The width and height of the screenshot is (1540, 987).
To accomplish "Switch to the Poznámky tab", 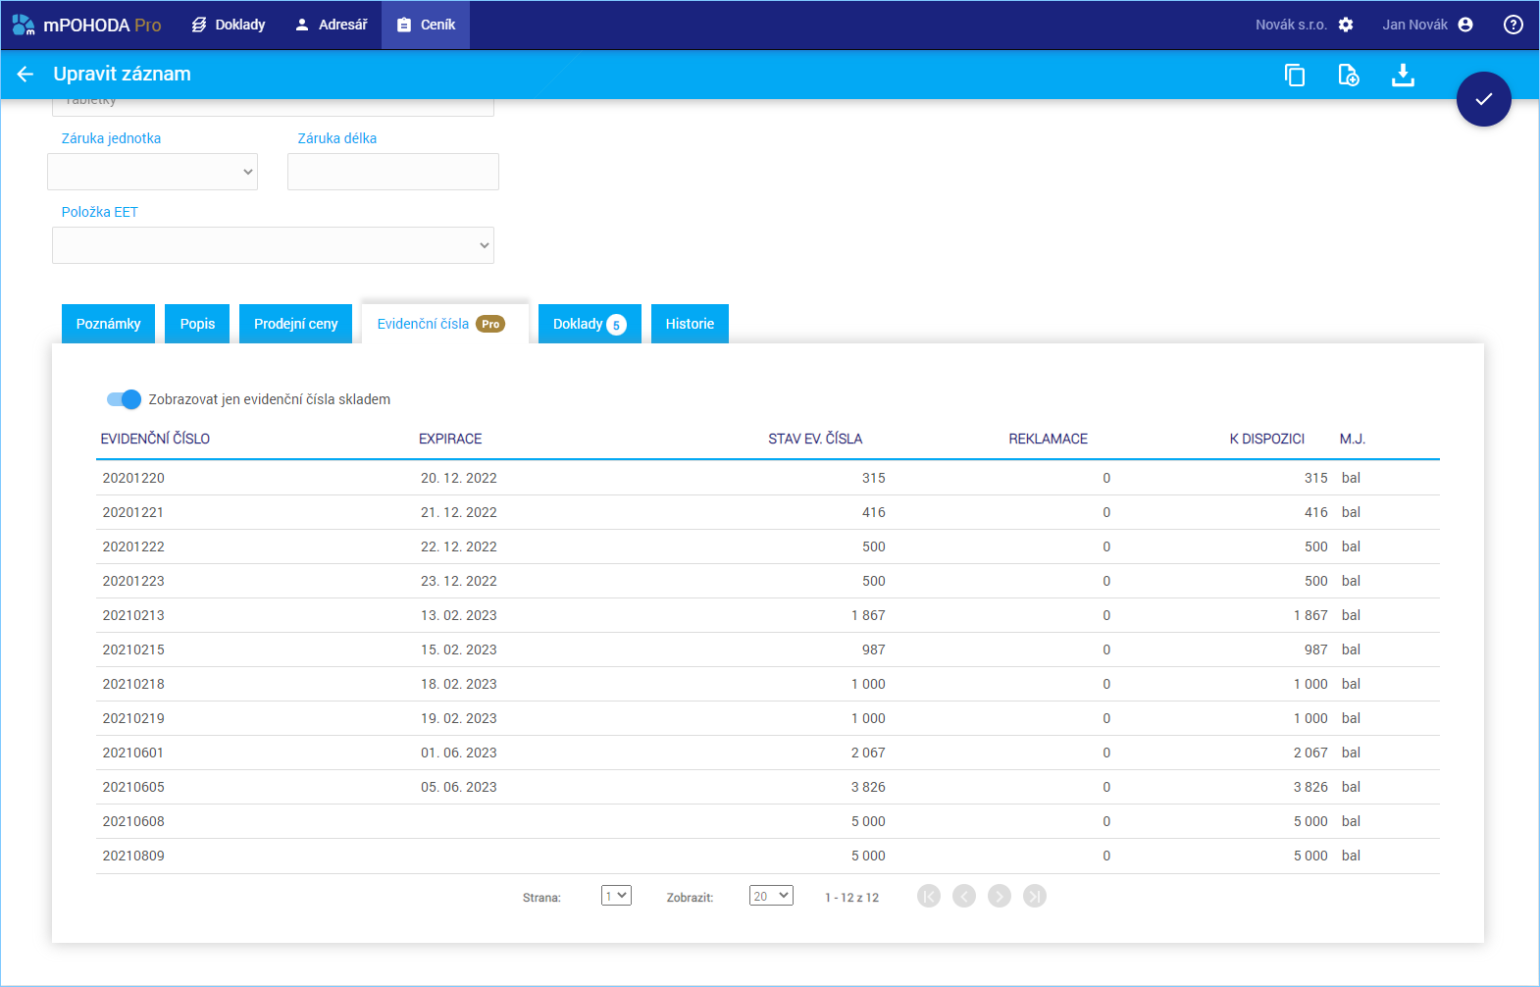I will 108,324.
